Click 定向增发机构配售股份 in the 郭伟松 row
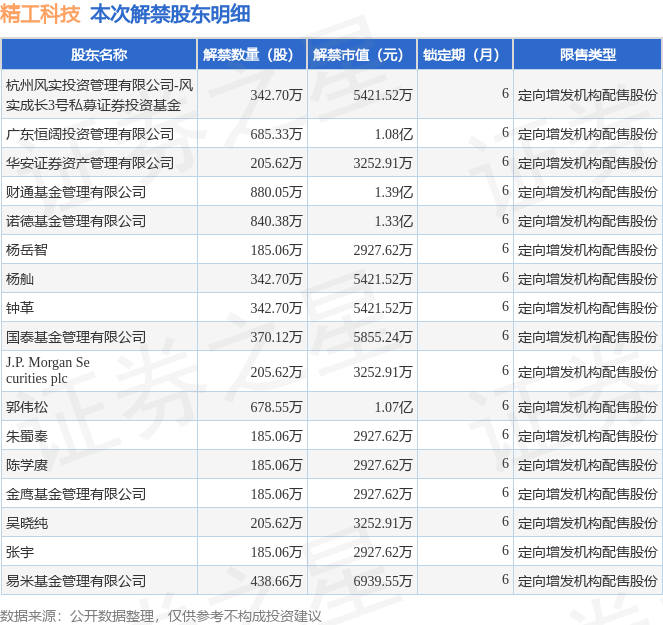 coord(588,407)
